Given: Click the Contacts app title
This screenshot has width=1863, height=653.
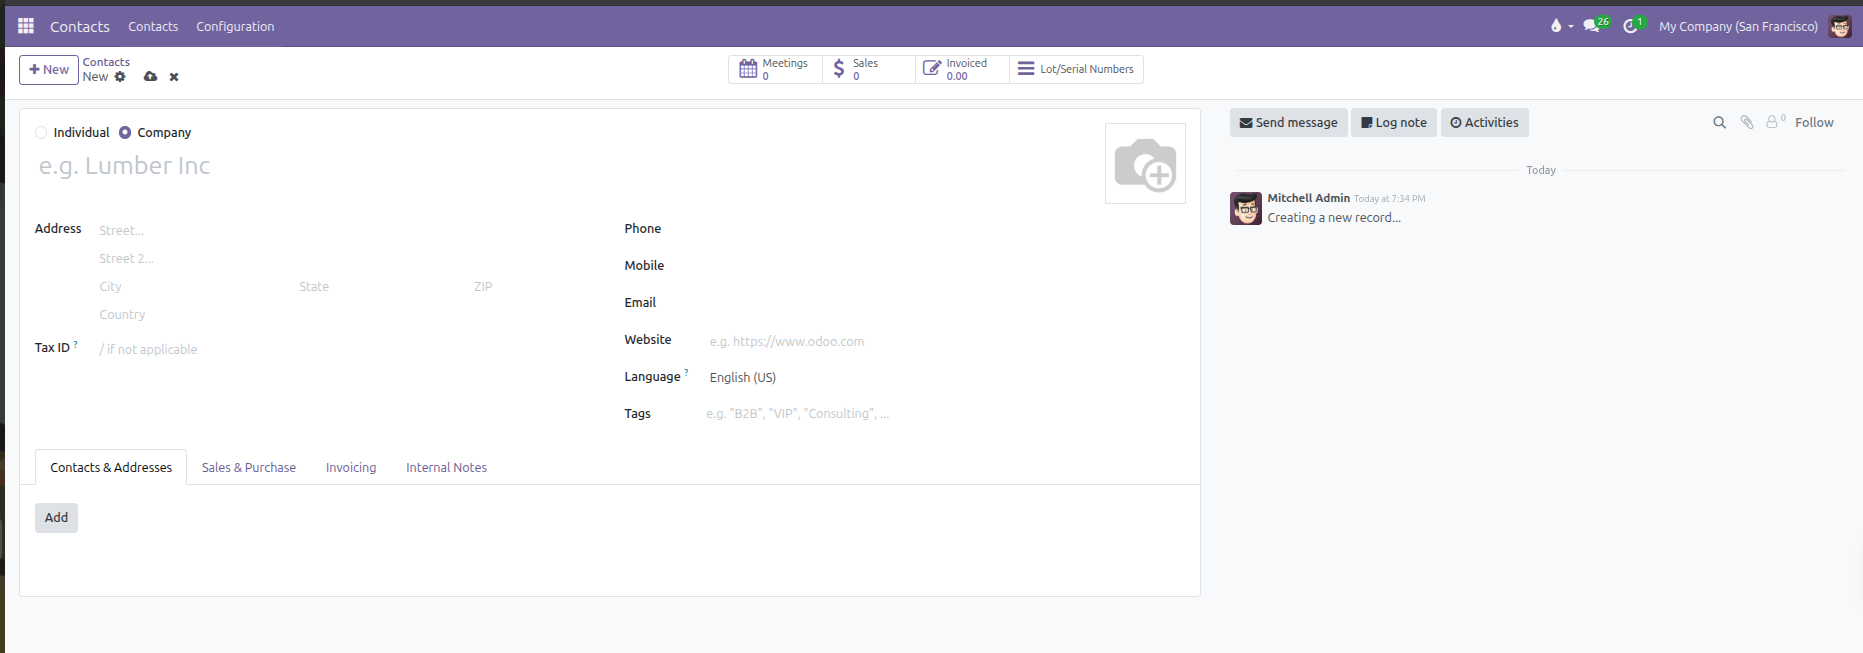Looking at the screenshot, I should (80, 26).
